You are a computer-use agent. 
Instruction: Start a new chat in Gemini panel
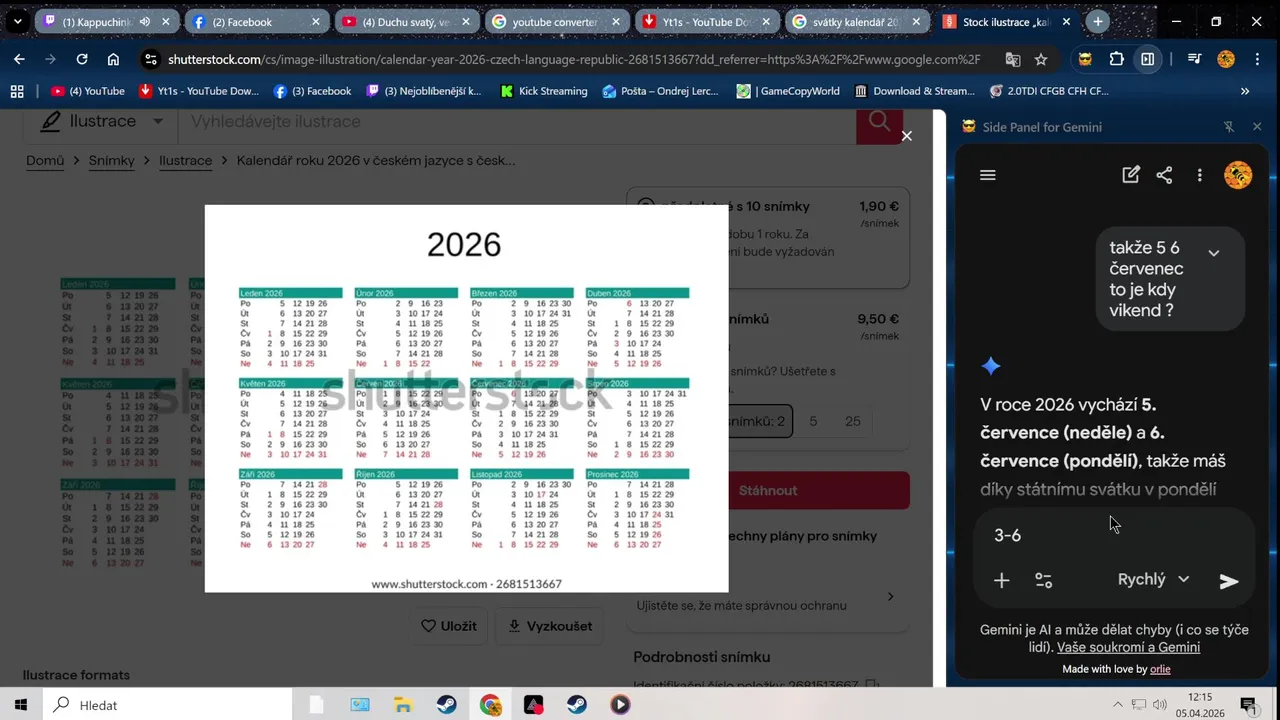pos(1131,175)
